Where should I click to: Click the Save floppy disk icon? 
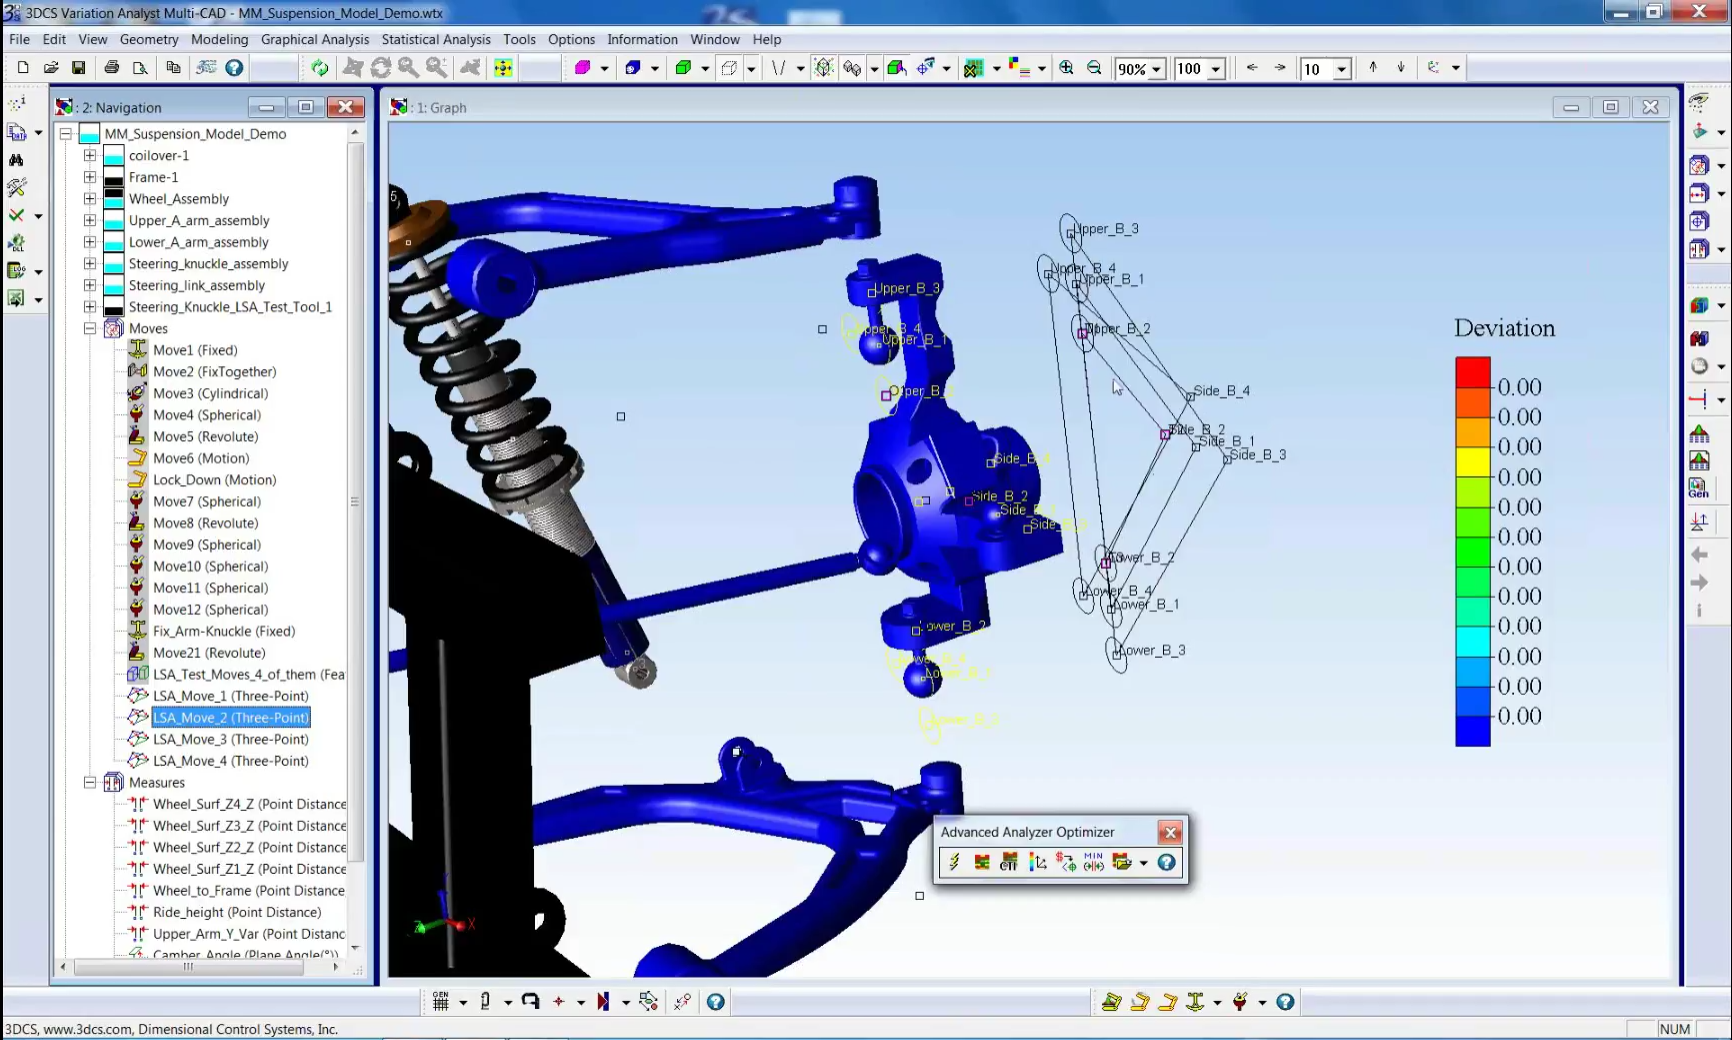tap(78, 68)
